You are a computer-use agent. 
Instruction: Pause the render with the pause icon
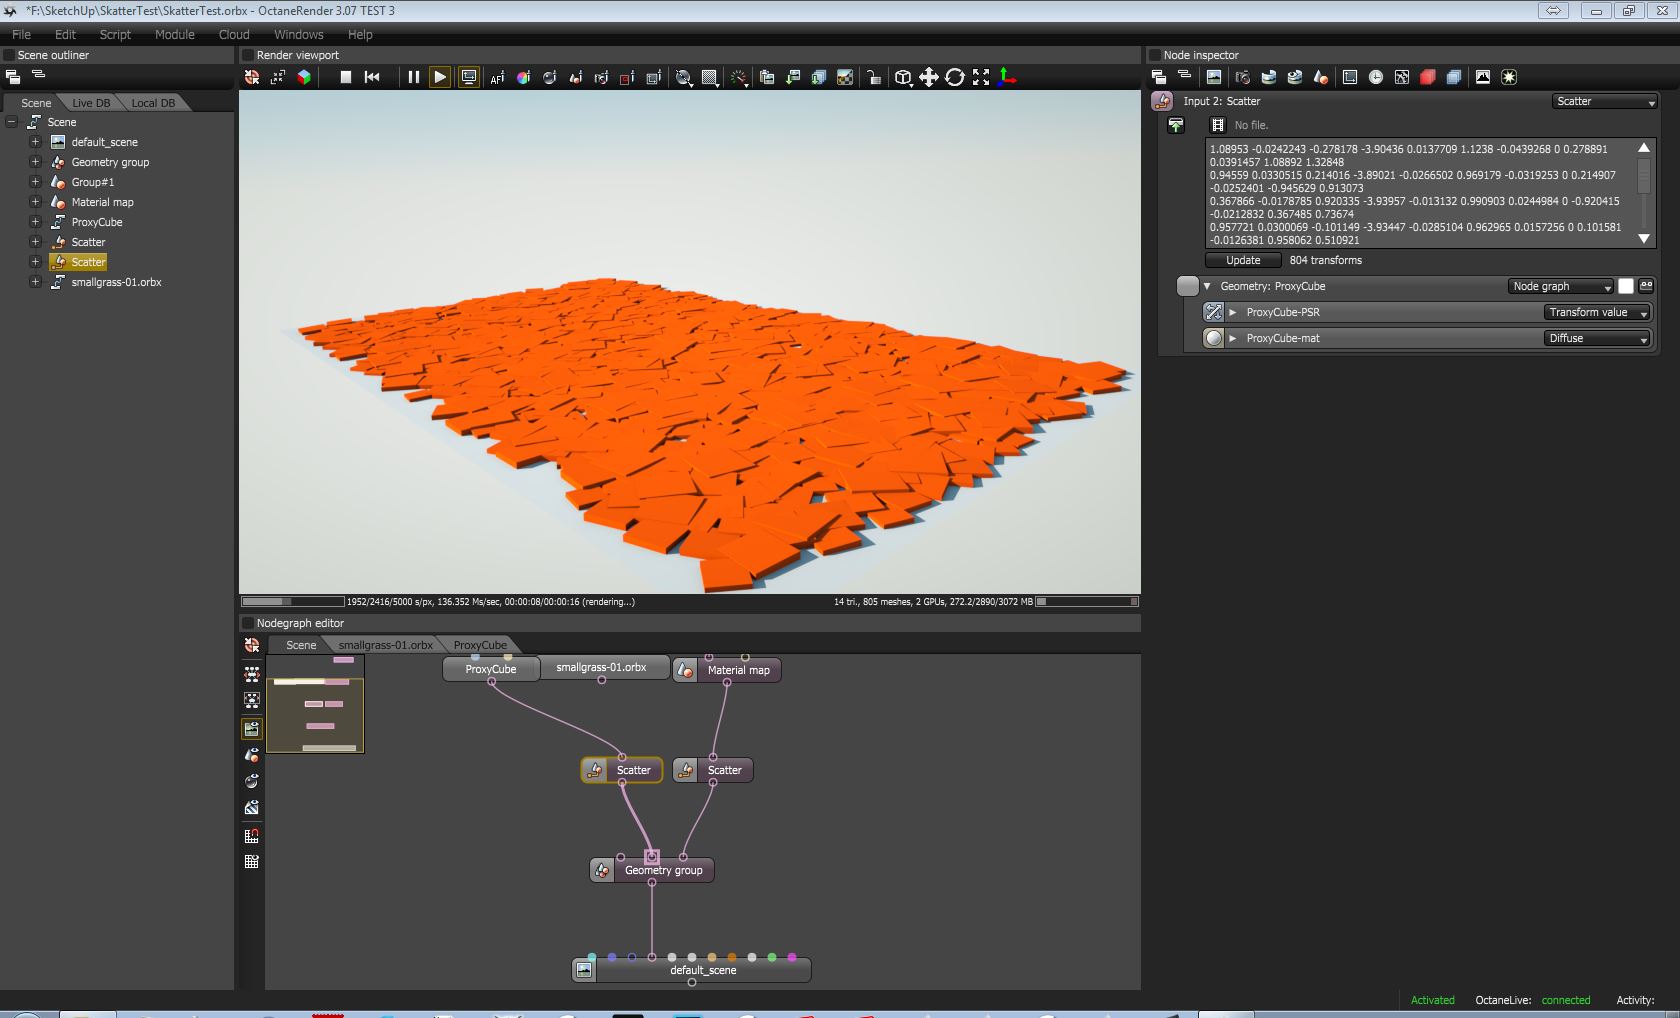pyautogui.click(x=413, y=77)
